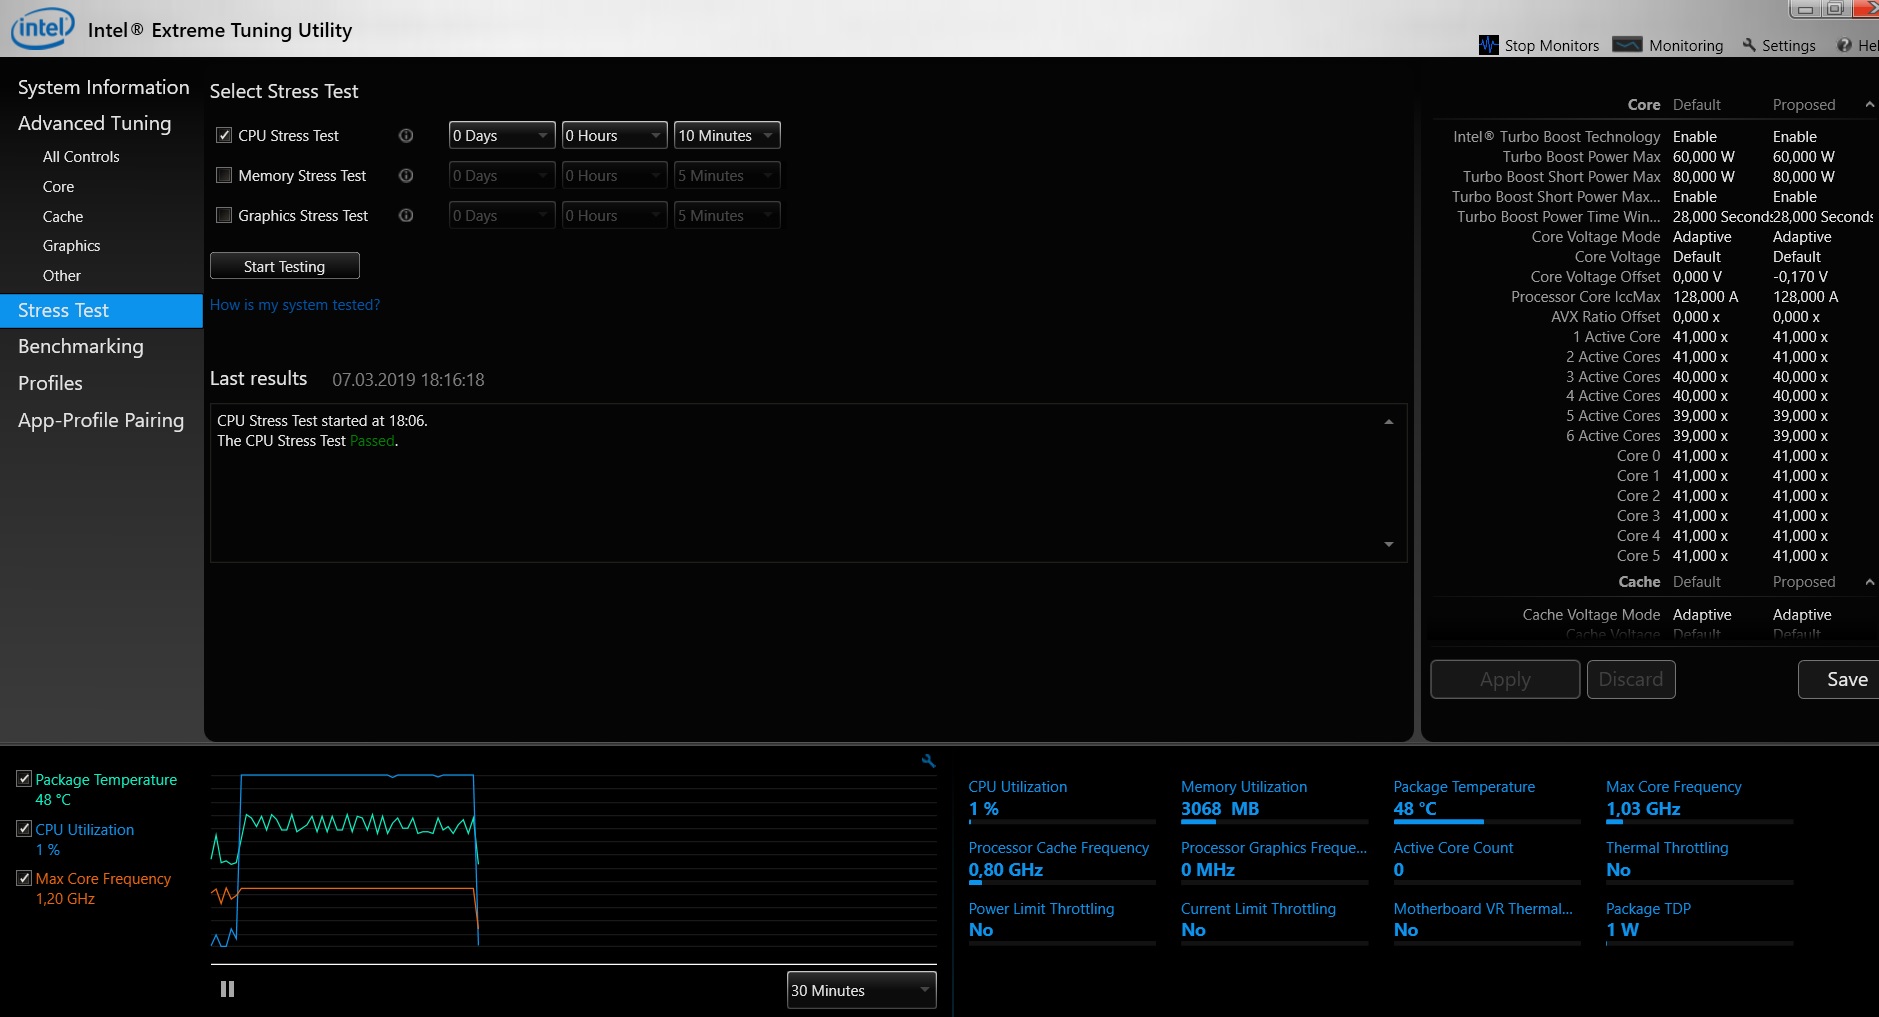Toggle CPU Utilization graph checkbox

(24, 828)
